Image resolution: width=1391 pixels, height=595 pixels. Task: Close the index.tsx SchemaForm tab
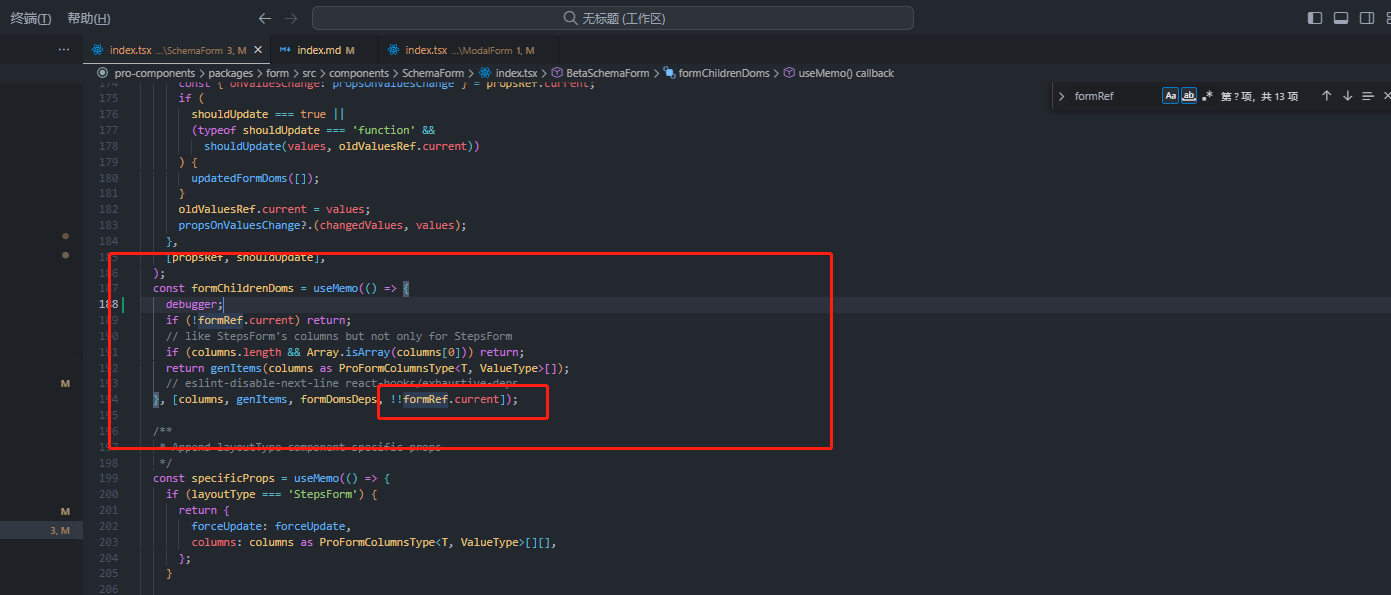coord(256,47)
